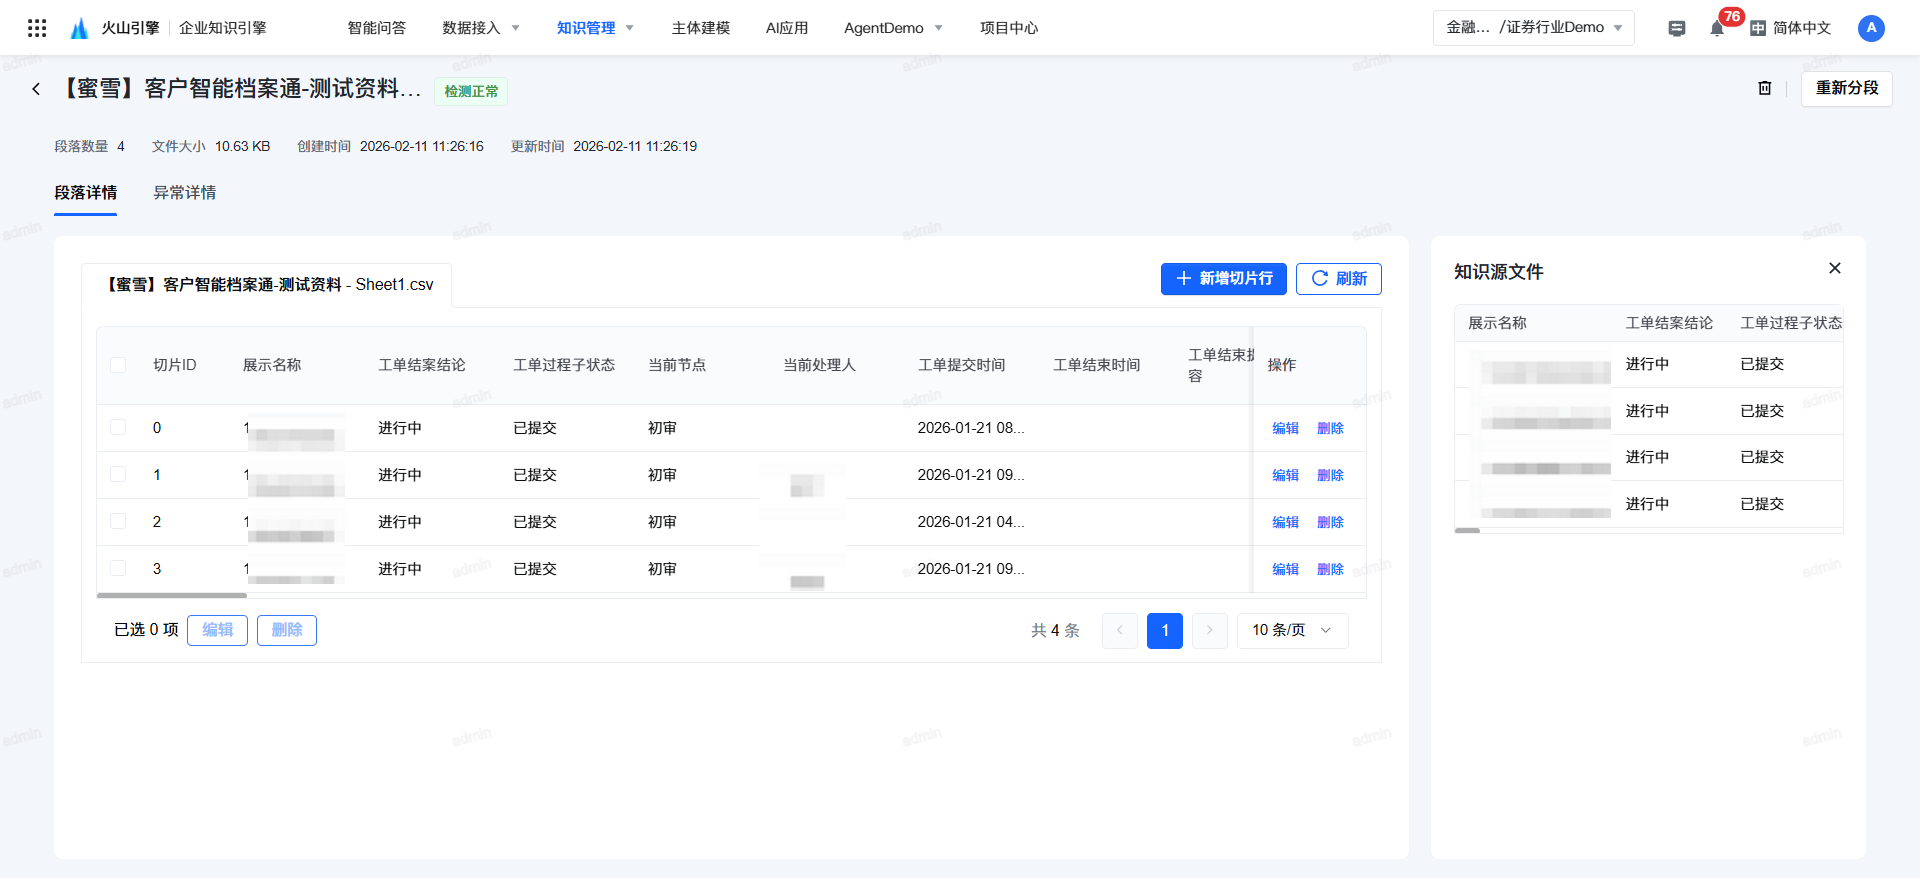Open the app grid launcher icon

coord(37,28)
